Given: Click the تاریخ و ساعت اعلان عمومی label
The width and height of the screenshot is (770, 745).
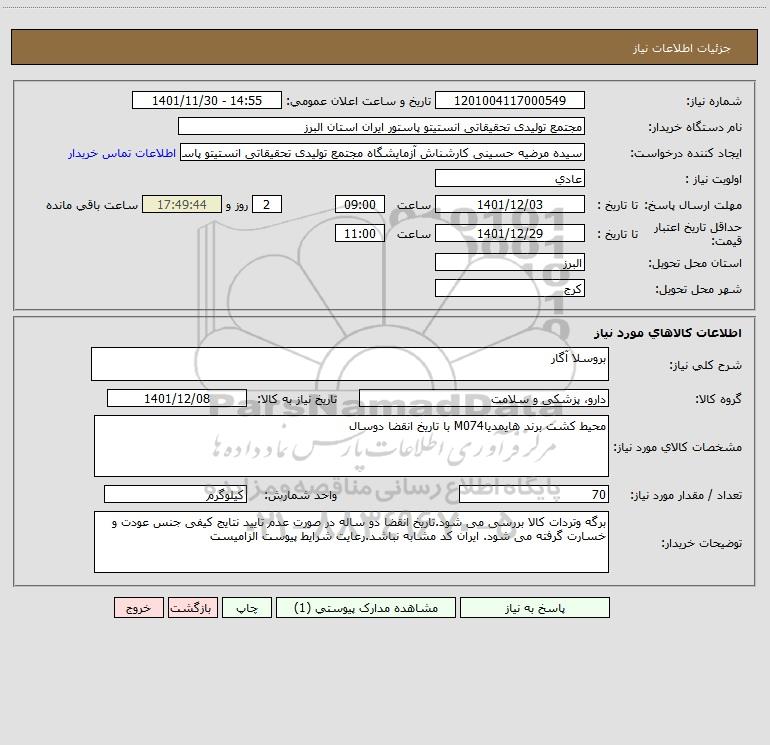Looking at the screenshot, I should [x=359, y=101].
